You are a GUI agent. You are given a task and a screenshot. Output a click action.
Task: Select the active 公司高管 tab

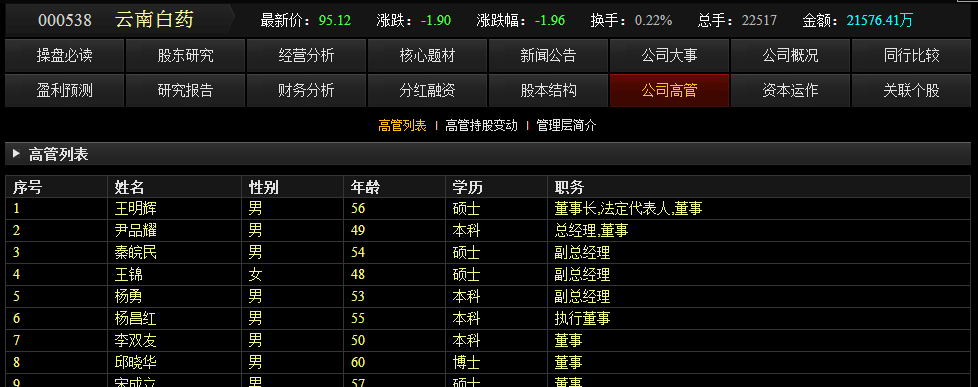tap(669, 91)
